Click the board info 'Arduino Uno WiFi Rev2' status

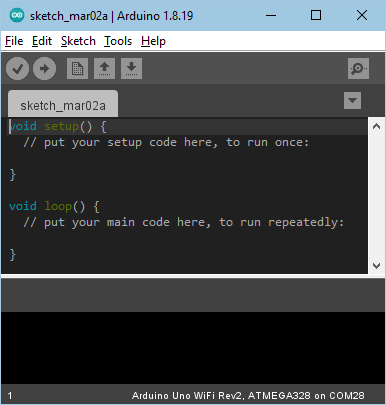pyautogui.click(x=248, y=396)
